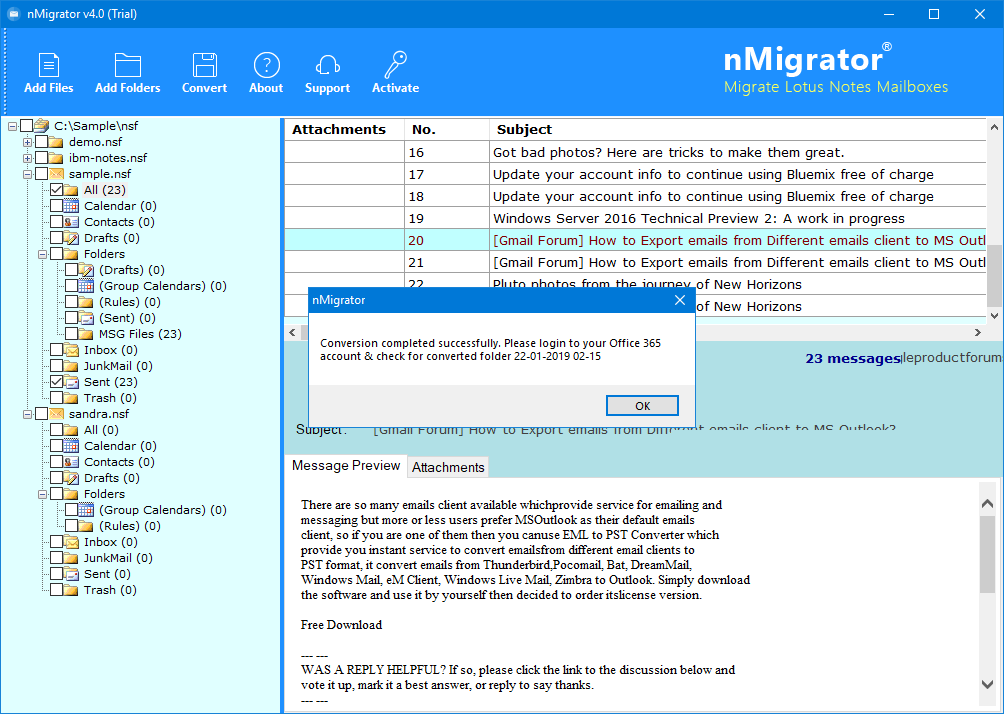1004x714 pixels.
Task: Uncheck the All (23) checkbox
Action: tap(57, 190)
